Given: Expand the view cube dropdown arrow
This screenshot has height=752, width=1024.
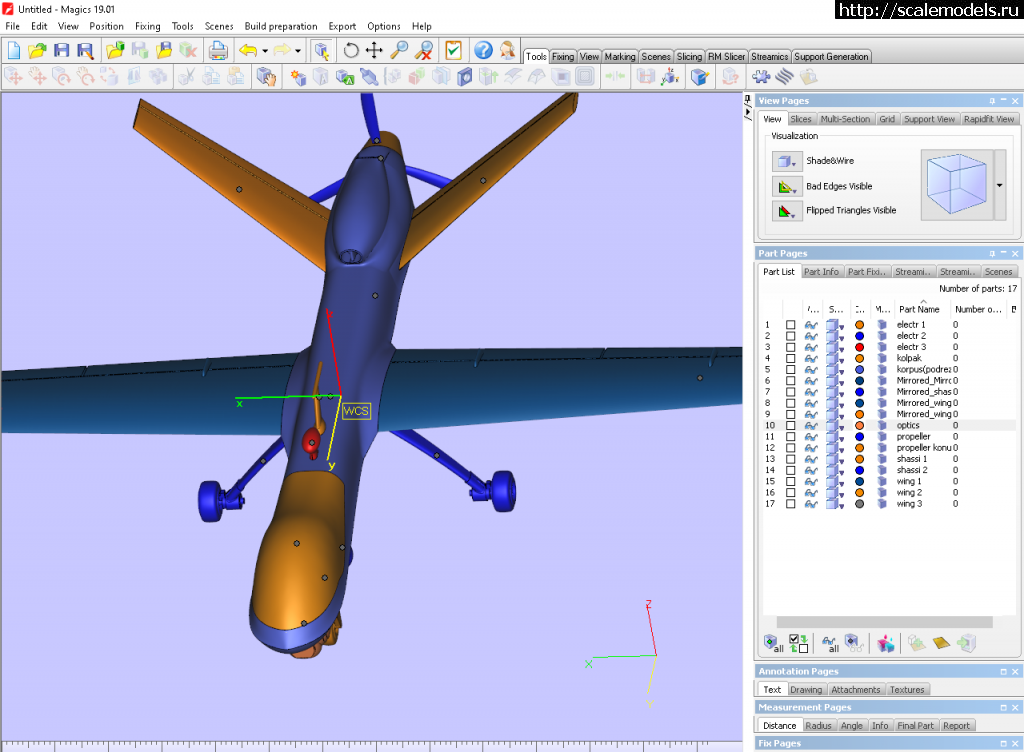Looking at the screenshot, I should click(1000, 186).
